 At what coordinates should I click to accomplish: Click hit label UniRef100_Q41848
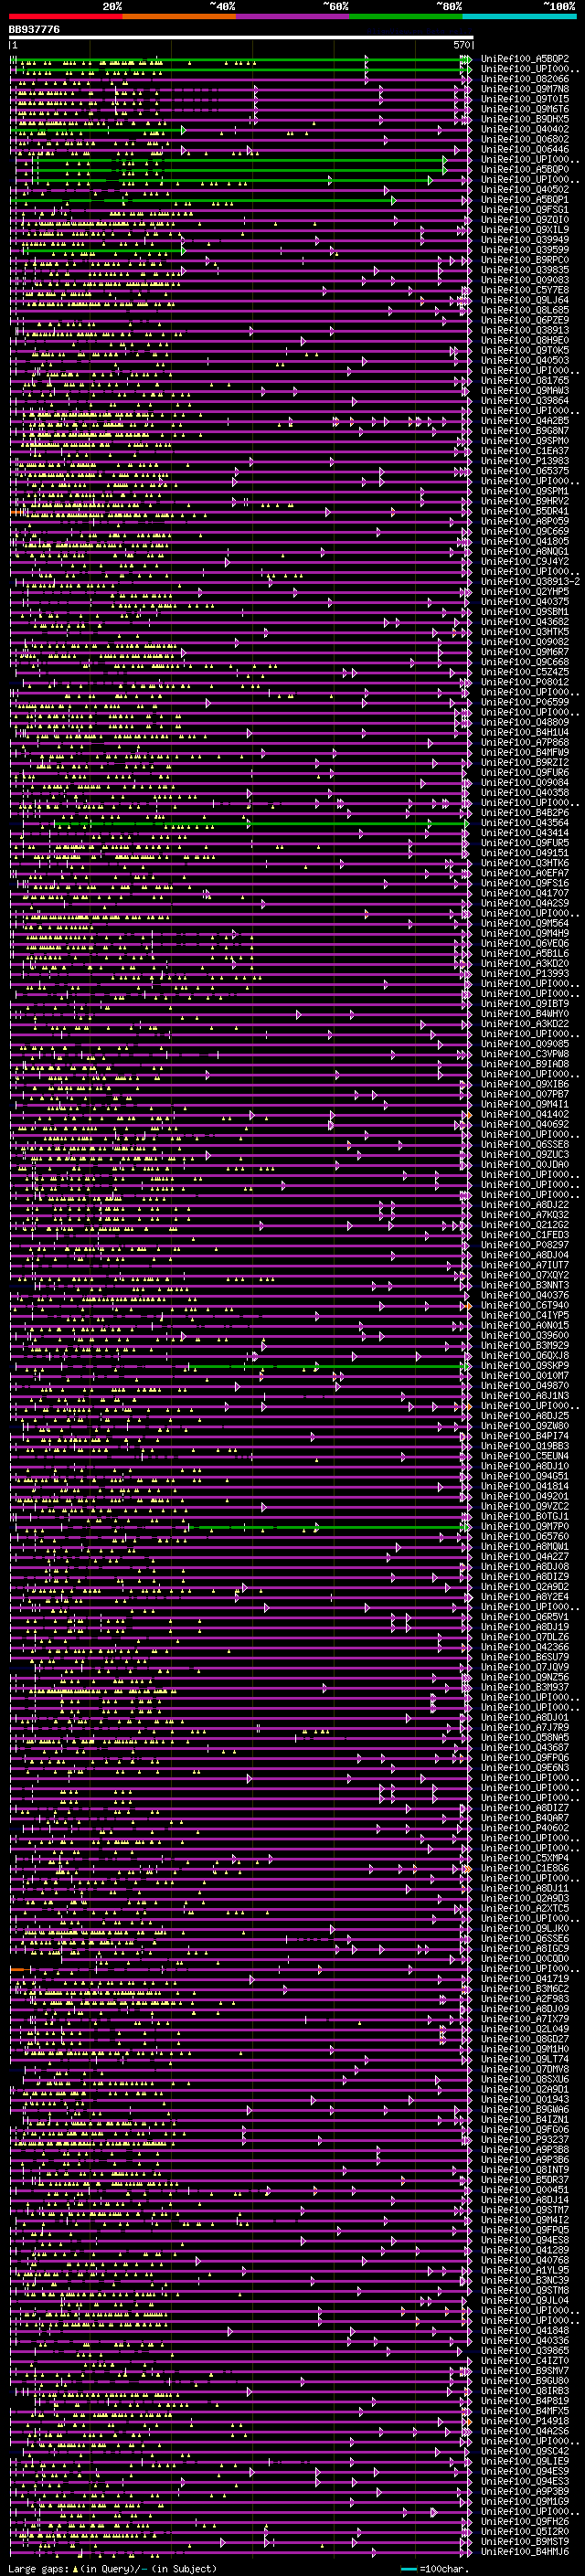point(525,2330)
